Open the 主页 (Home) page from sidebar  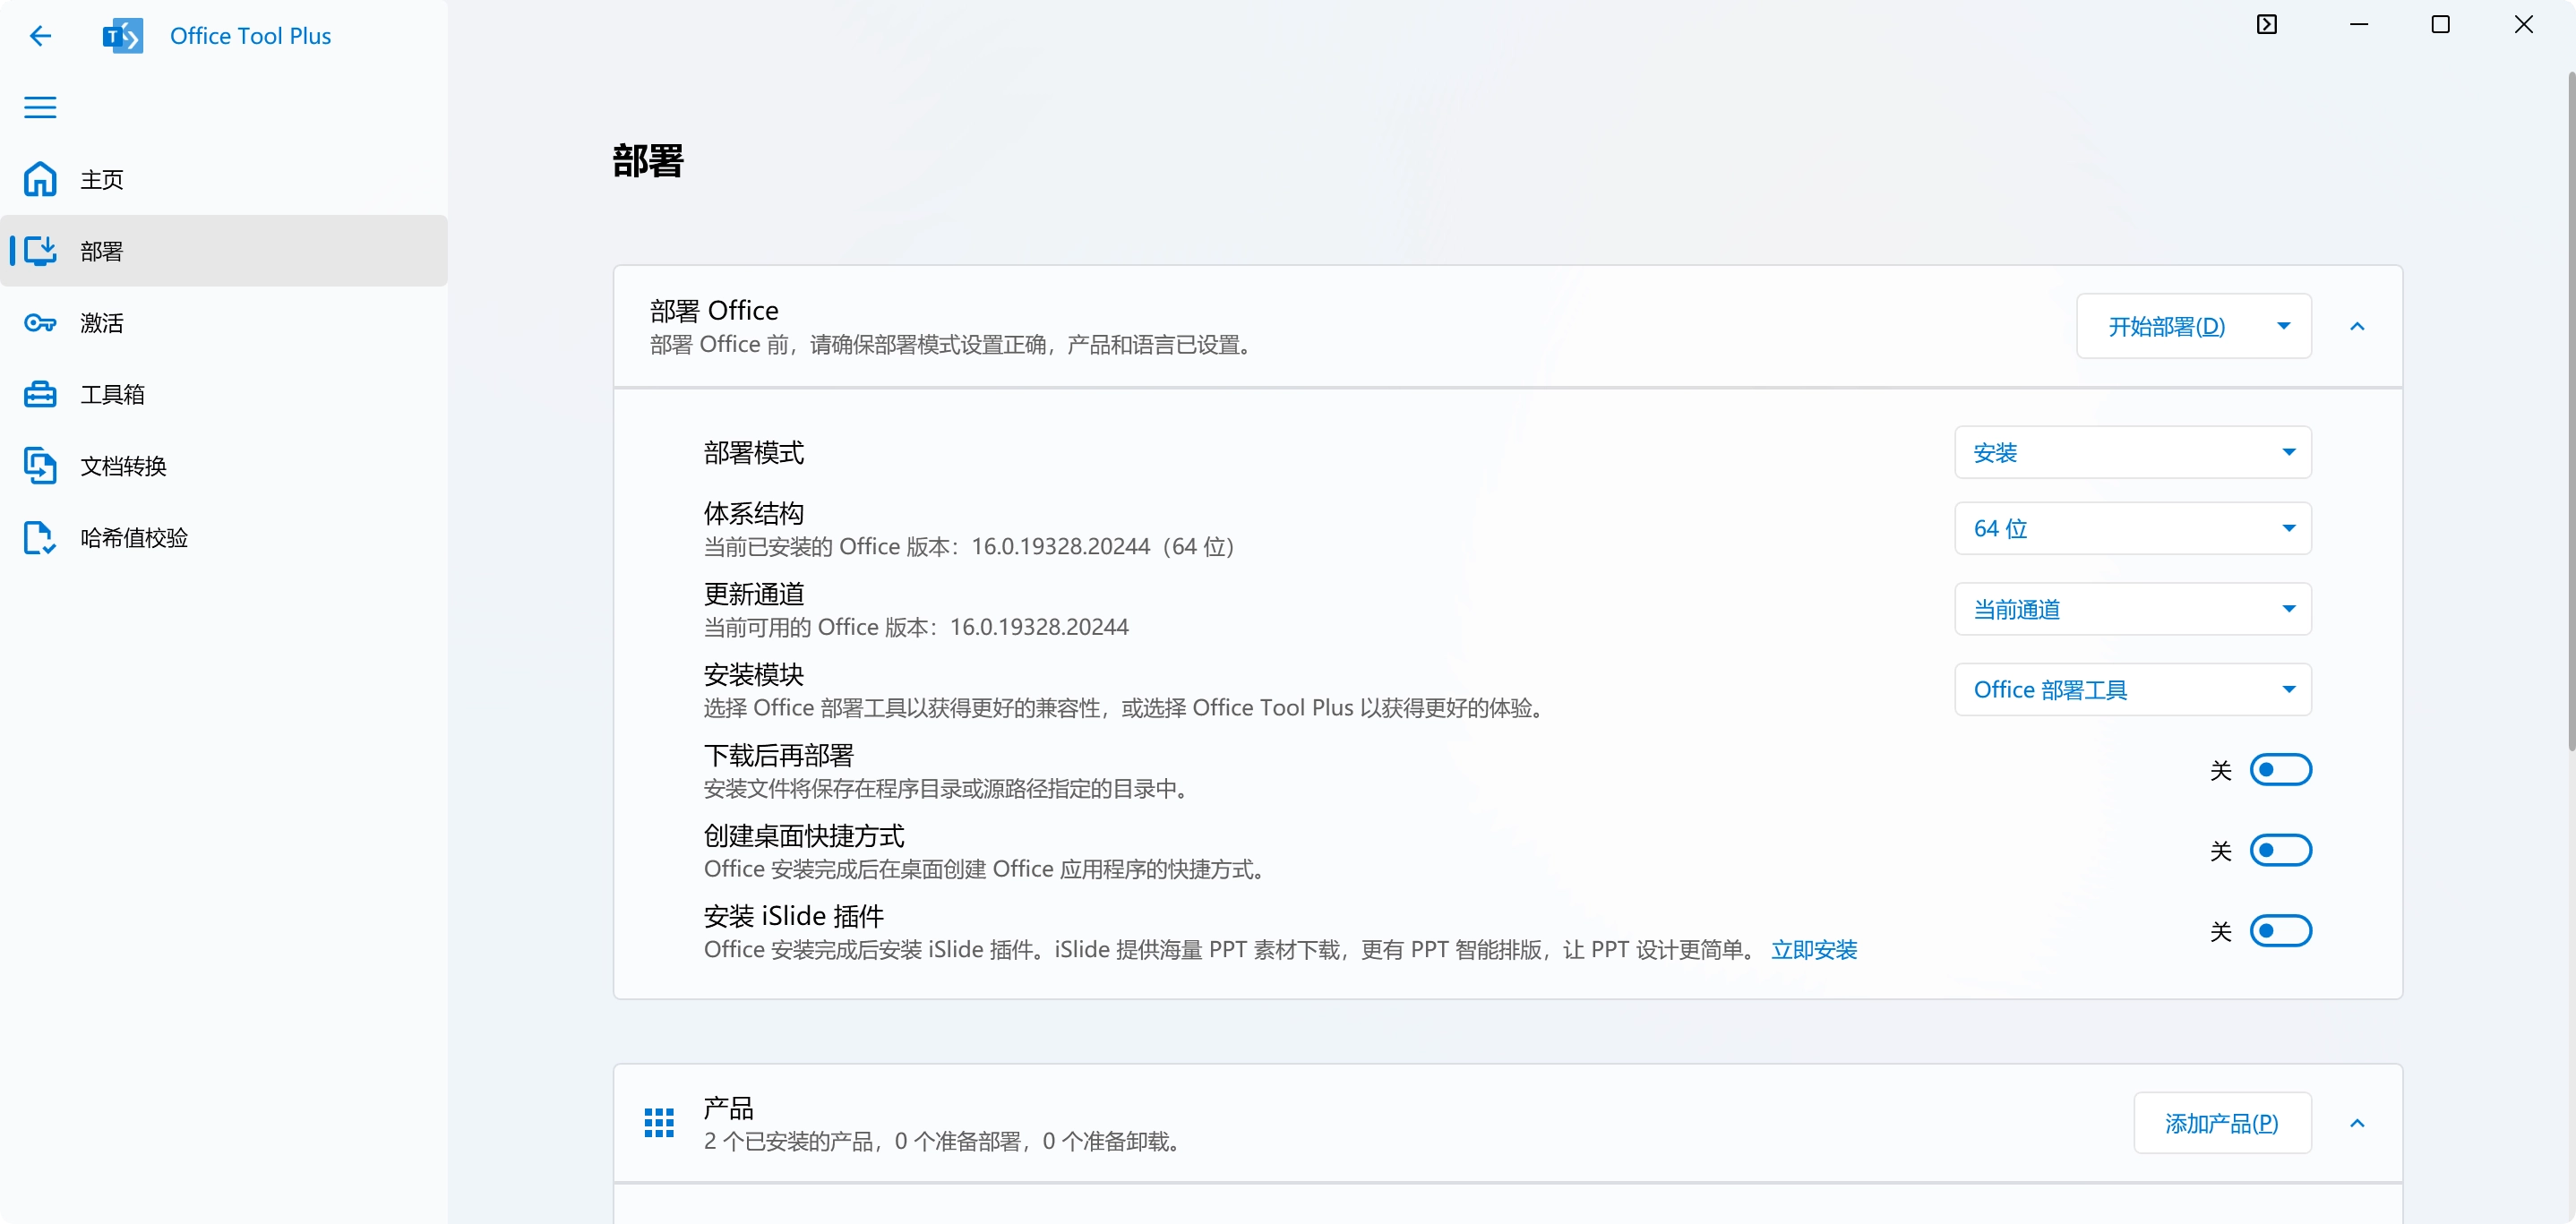click(x=100, y=179)
